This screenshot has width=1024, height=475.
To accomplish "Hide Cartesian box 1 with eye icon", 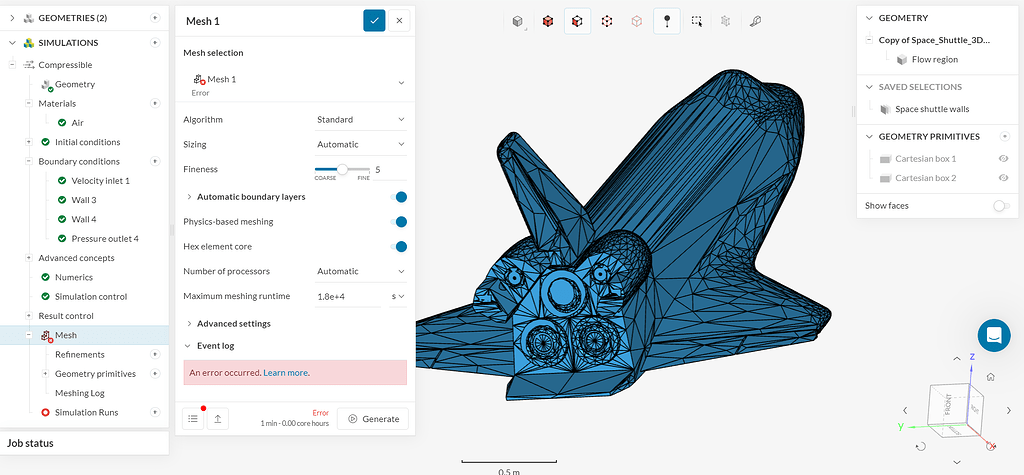I will pos(1004,159).
